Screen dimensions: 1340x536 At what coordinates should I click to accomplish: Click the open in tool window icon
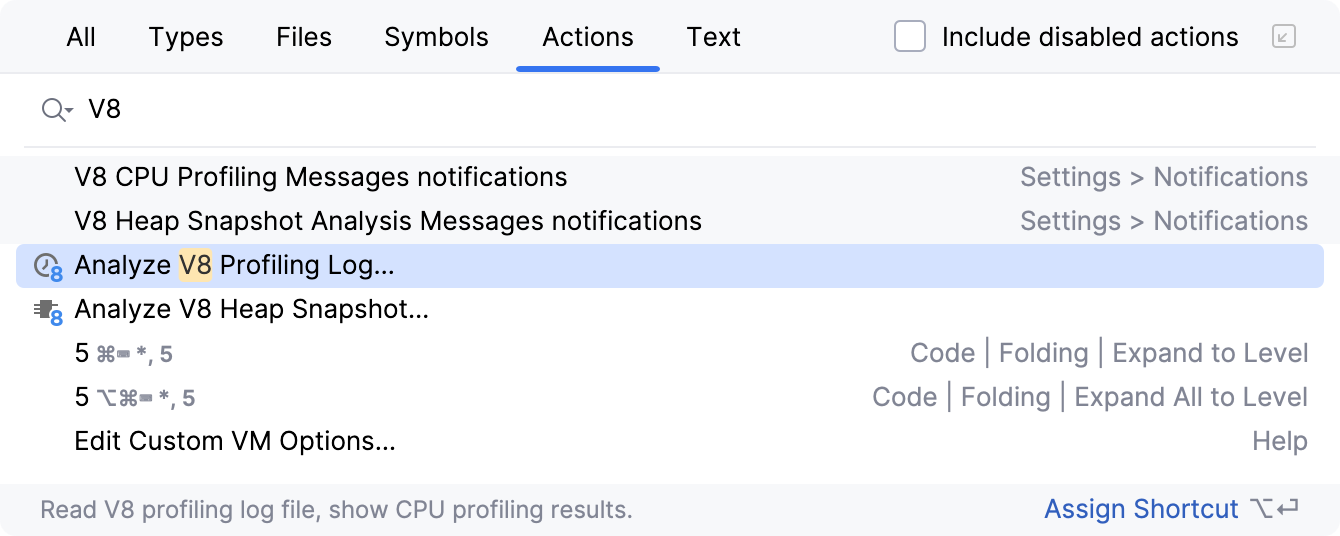tap(1283, 37)
